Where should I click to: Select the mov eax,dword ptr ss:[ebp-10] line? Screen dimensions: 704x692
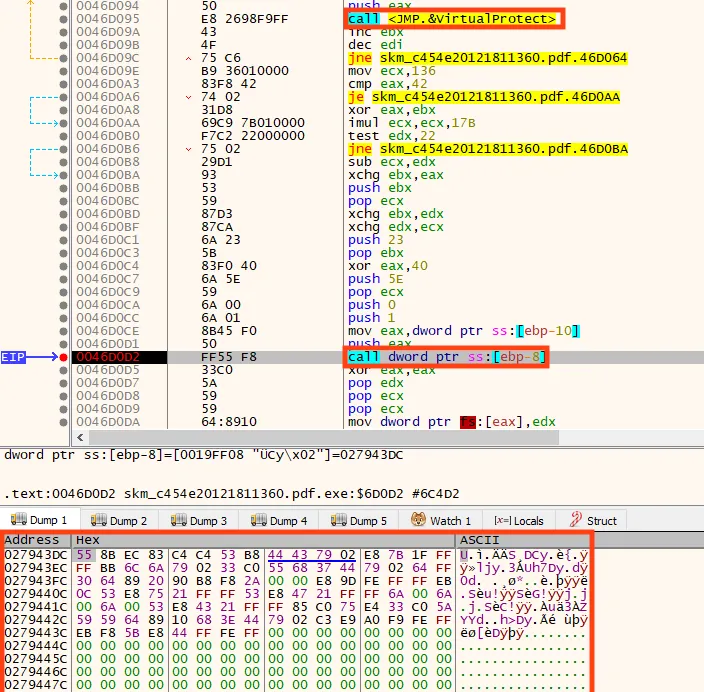[x=464, y=331]
